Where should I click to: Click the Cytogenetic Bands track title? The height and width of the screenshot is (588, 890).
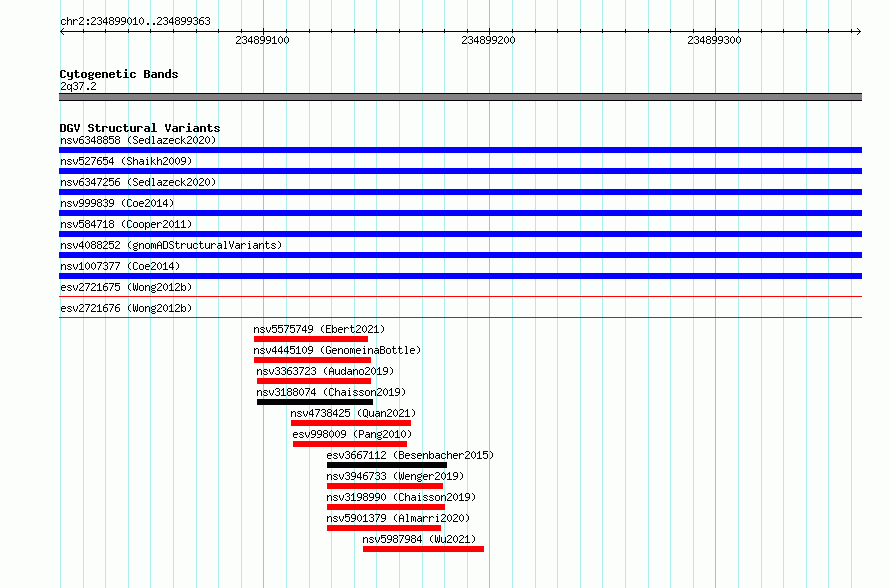119,74
